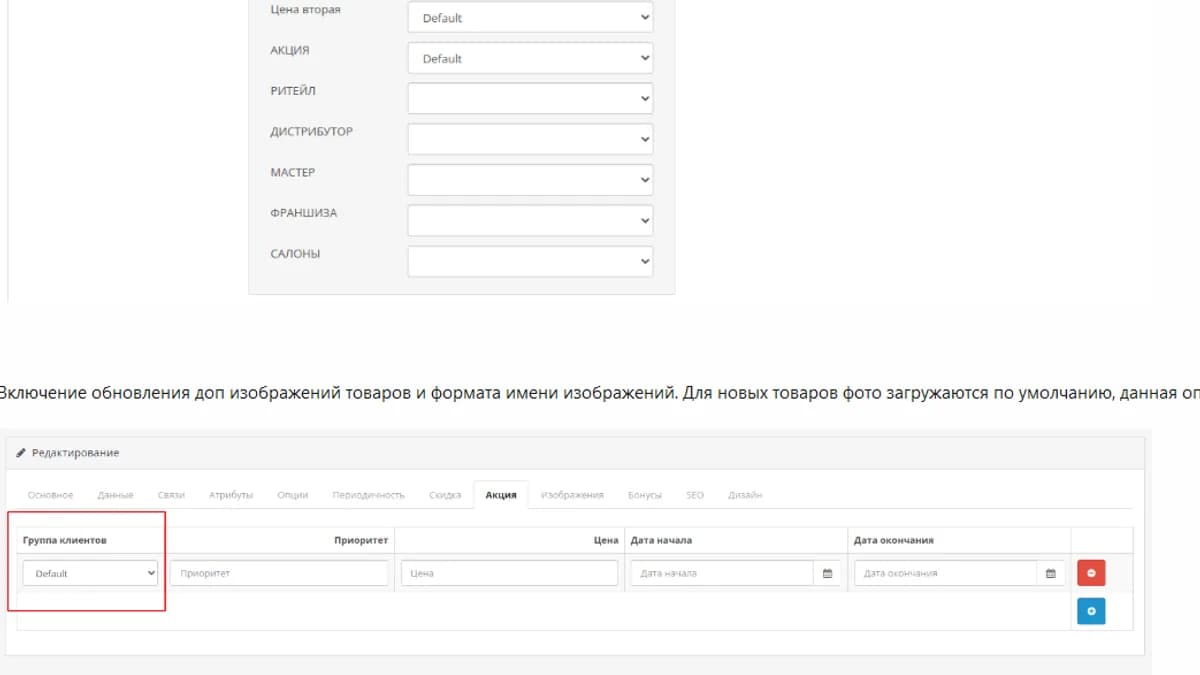Switch to the Скидка tab
This screenshot has width=1200, height=675.
click(445, 495)
